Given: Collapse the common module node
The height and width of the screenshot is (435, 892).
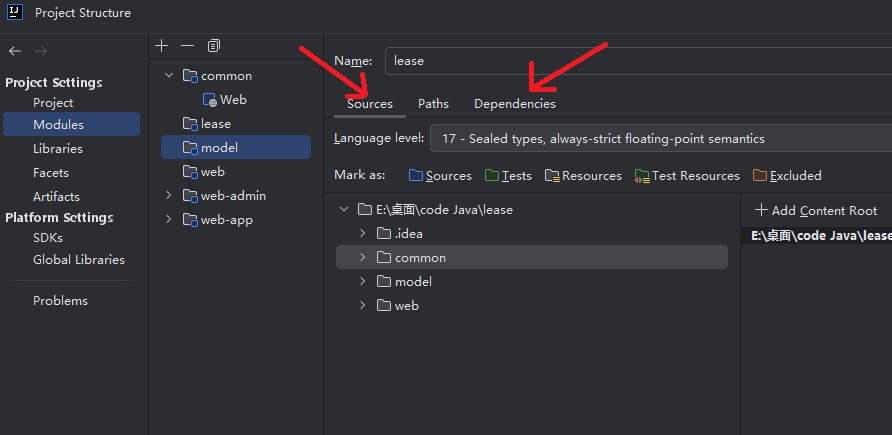Looking at the screenshot, I should [169, 75].
